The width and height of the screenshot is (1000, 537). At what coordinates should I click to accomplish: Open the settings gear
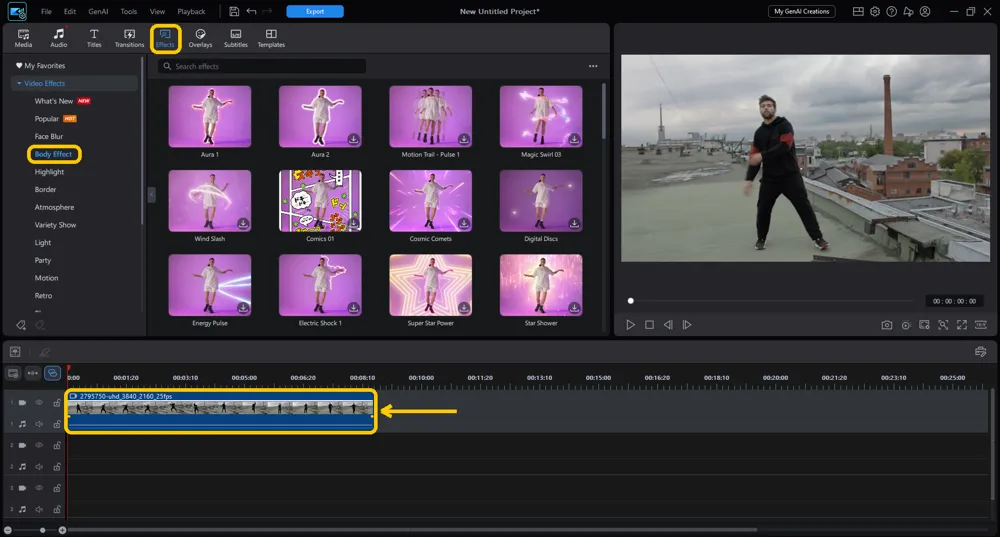click(x=875, y=11)
